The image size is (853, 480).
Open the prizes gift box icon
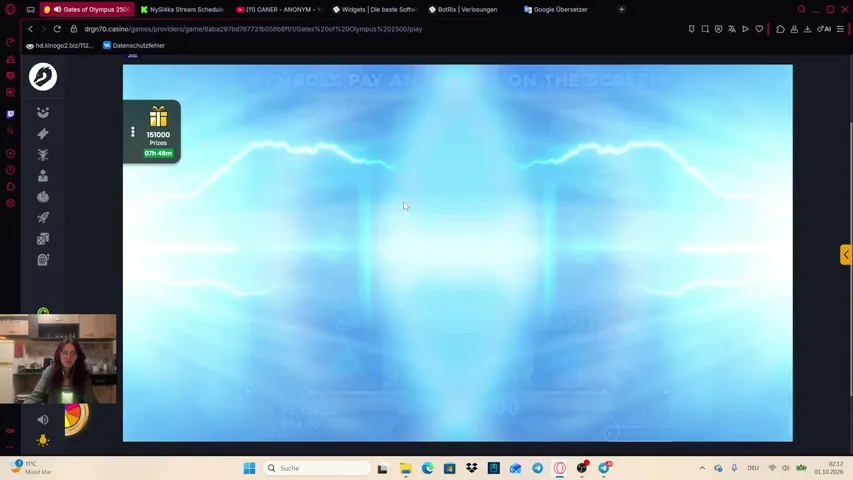coord(158,116)
